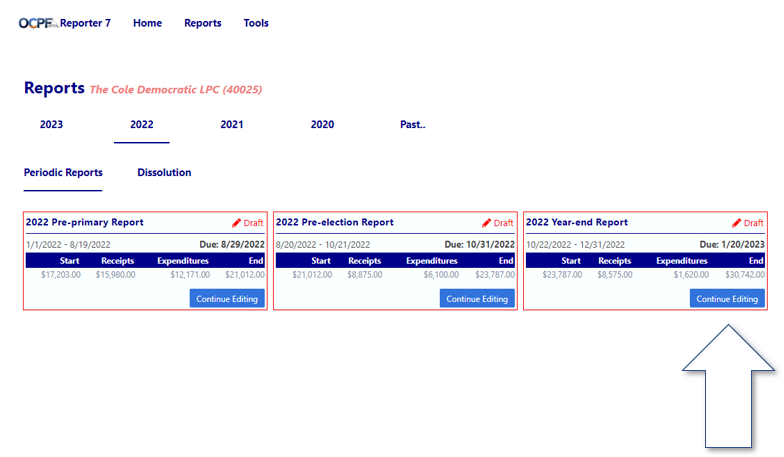Continue Editing the 2022 Year-end Report
The image size is (784, 457).
[x=727, y=299]
